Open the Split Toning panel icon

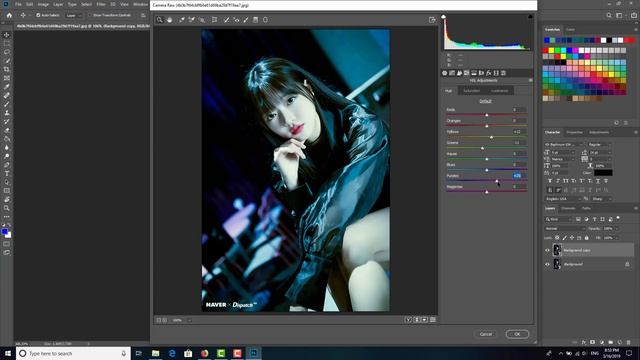click(474, 73)
